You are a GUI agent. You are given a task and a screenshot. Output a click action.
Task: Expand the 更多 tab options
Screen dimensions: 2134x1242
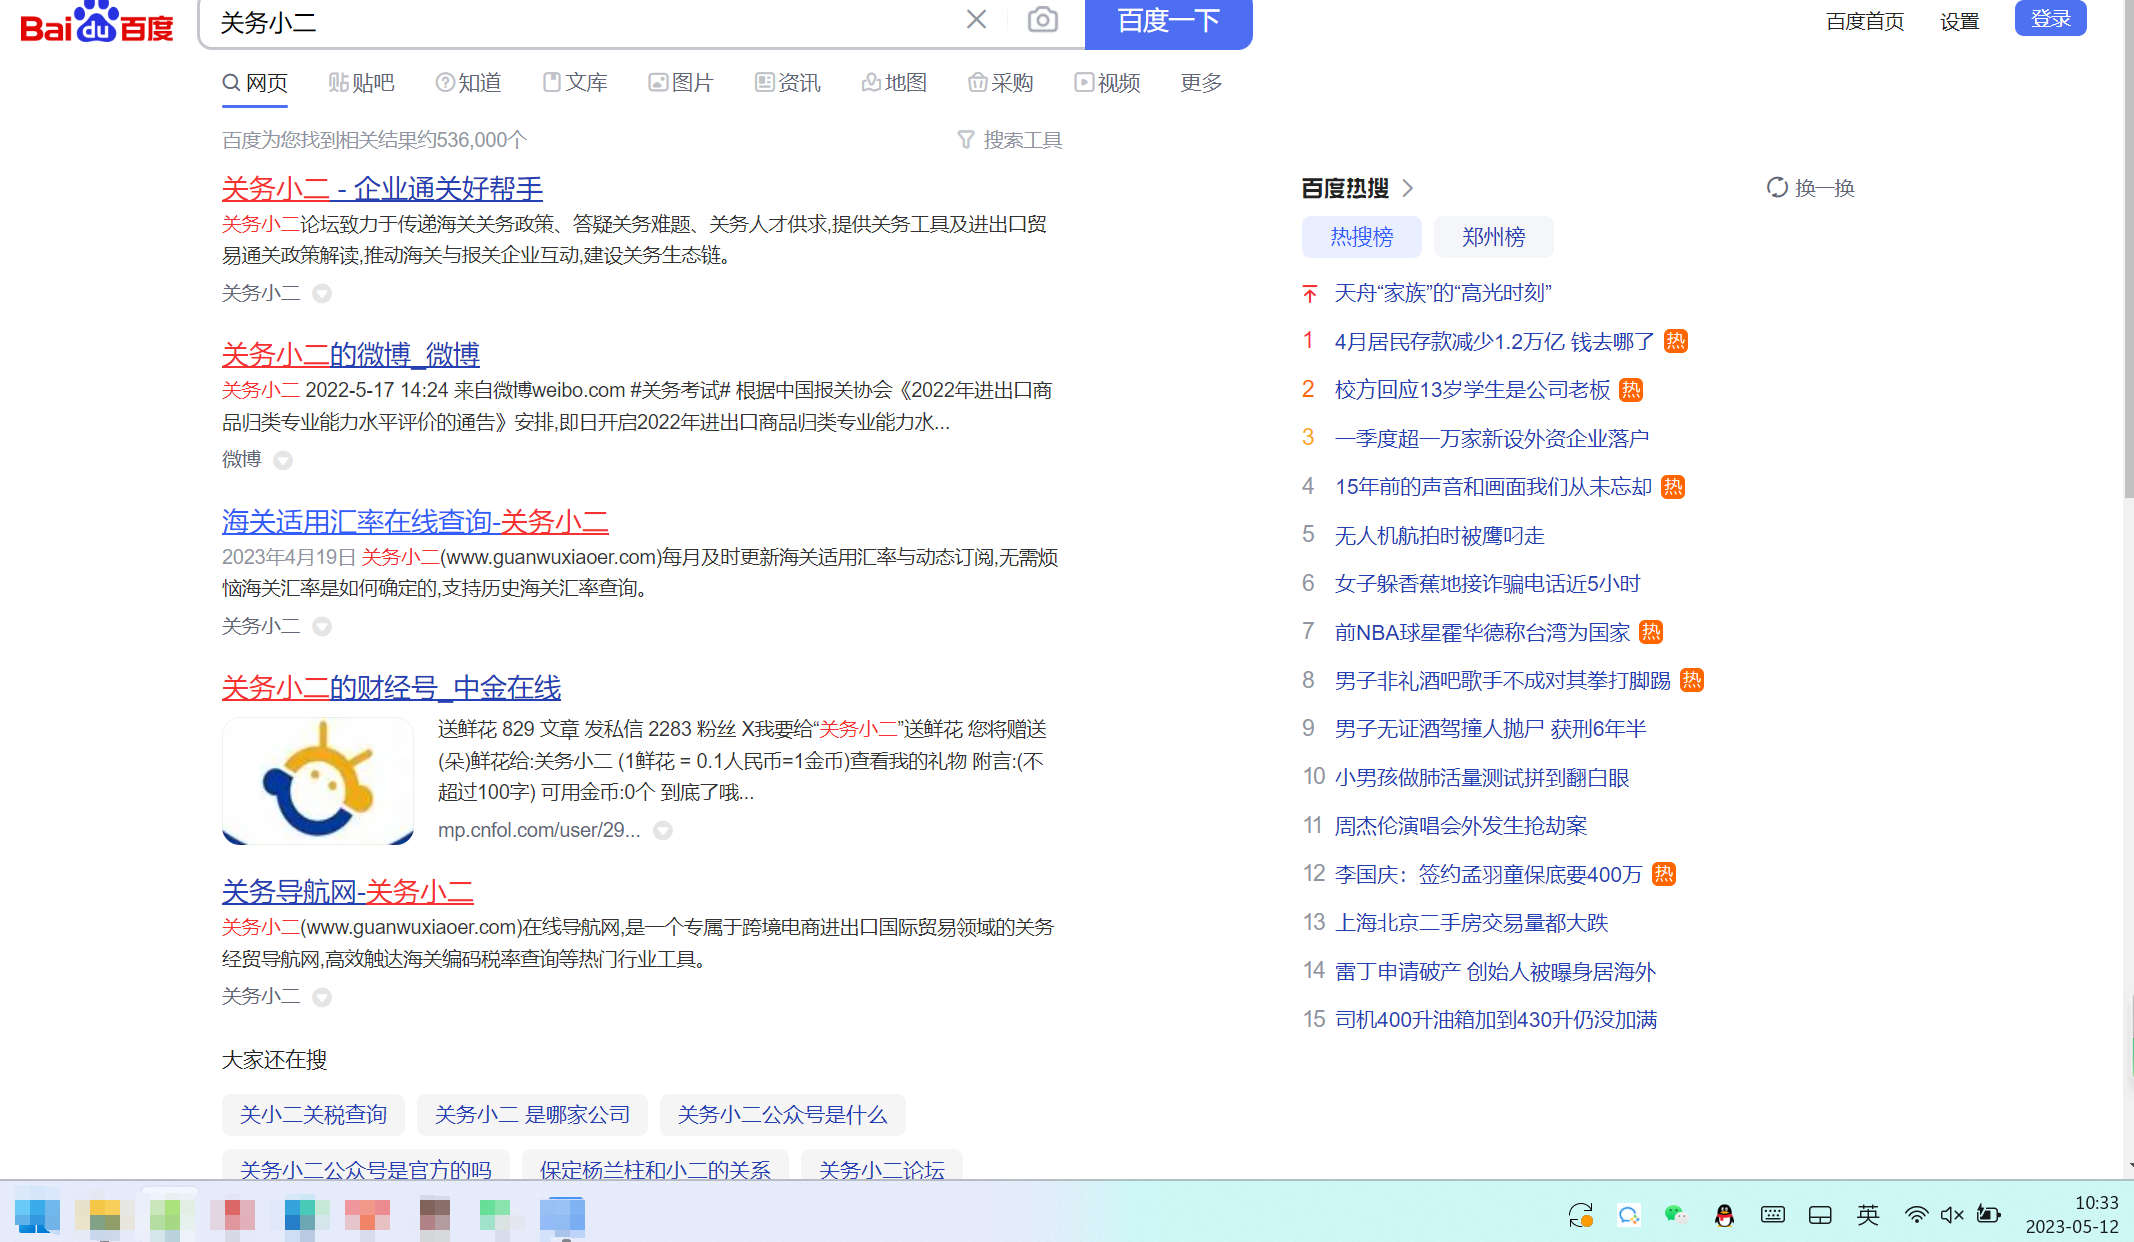tap(1201, 83)
